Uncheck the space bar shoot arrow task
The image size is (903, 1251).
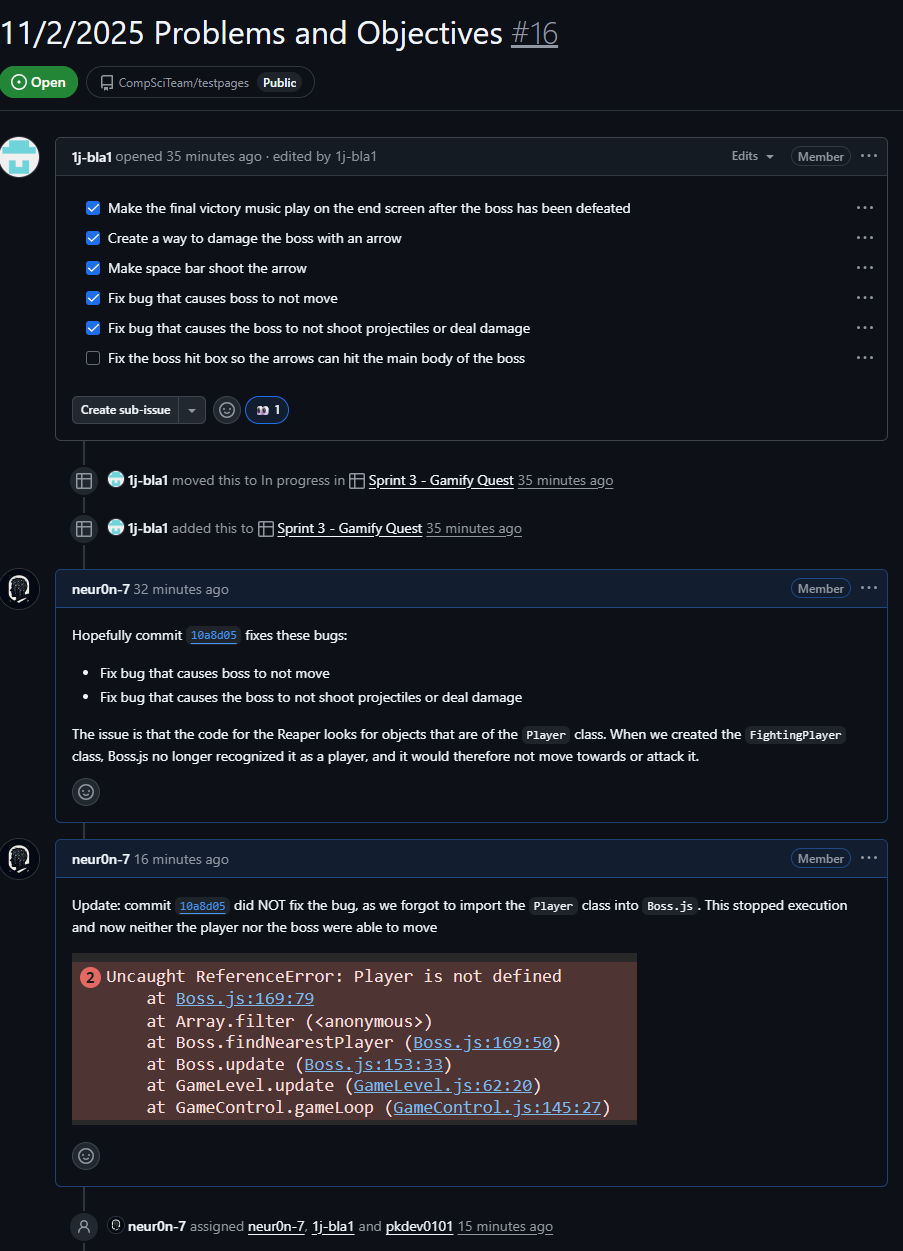tap(92, 268)
